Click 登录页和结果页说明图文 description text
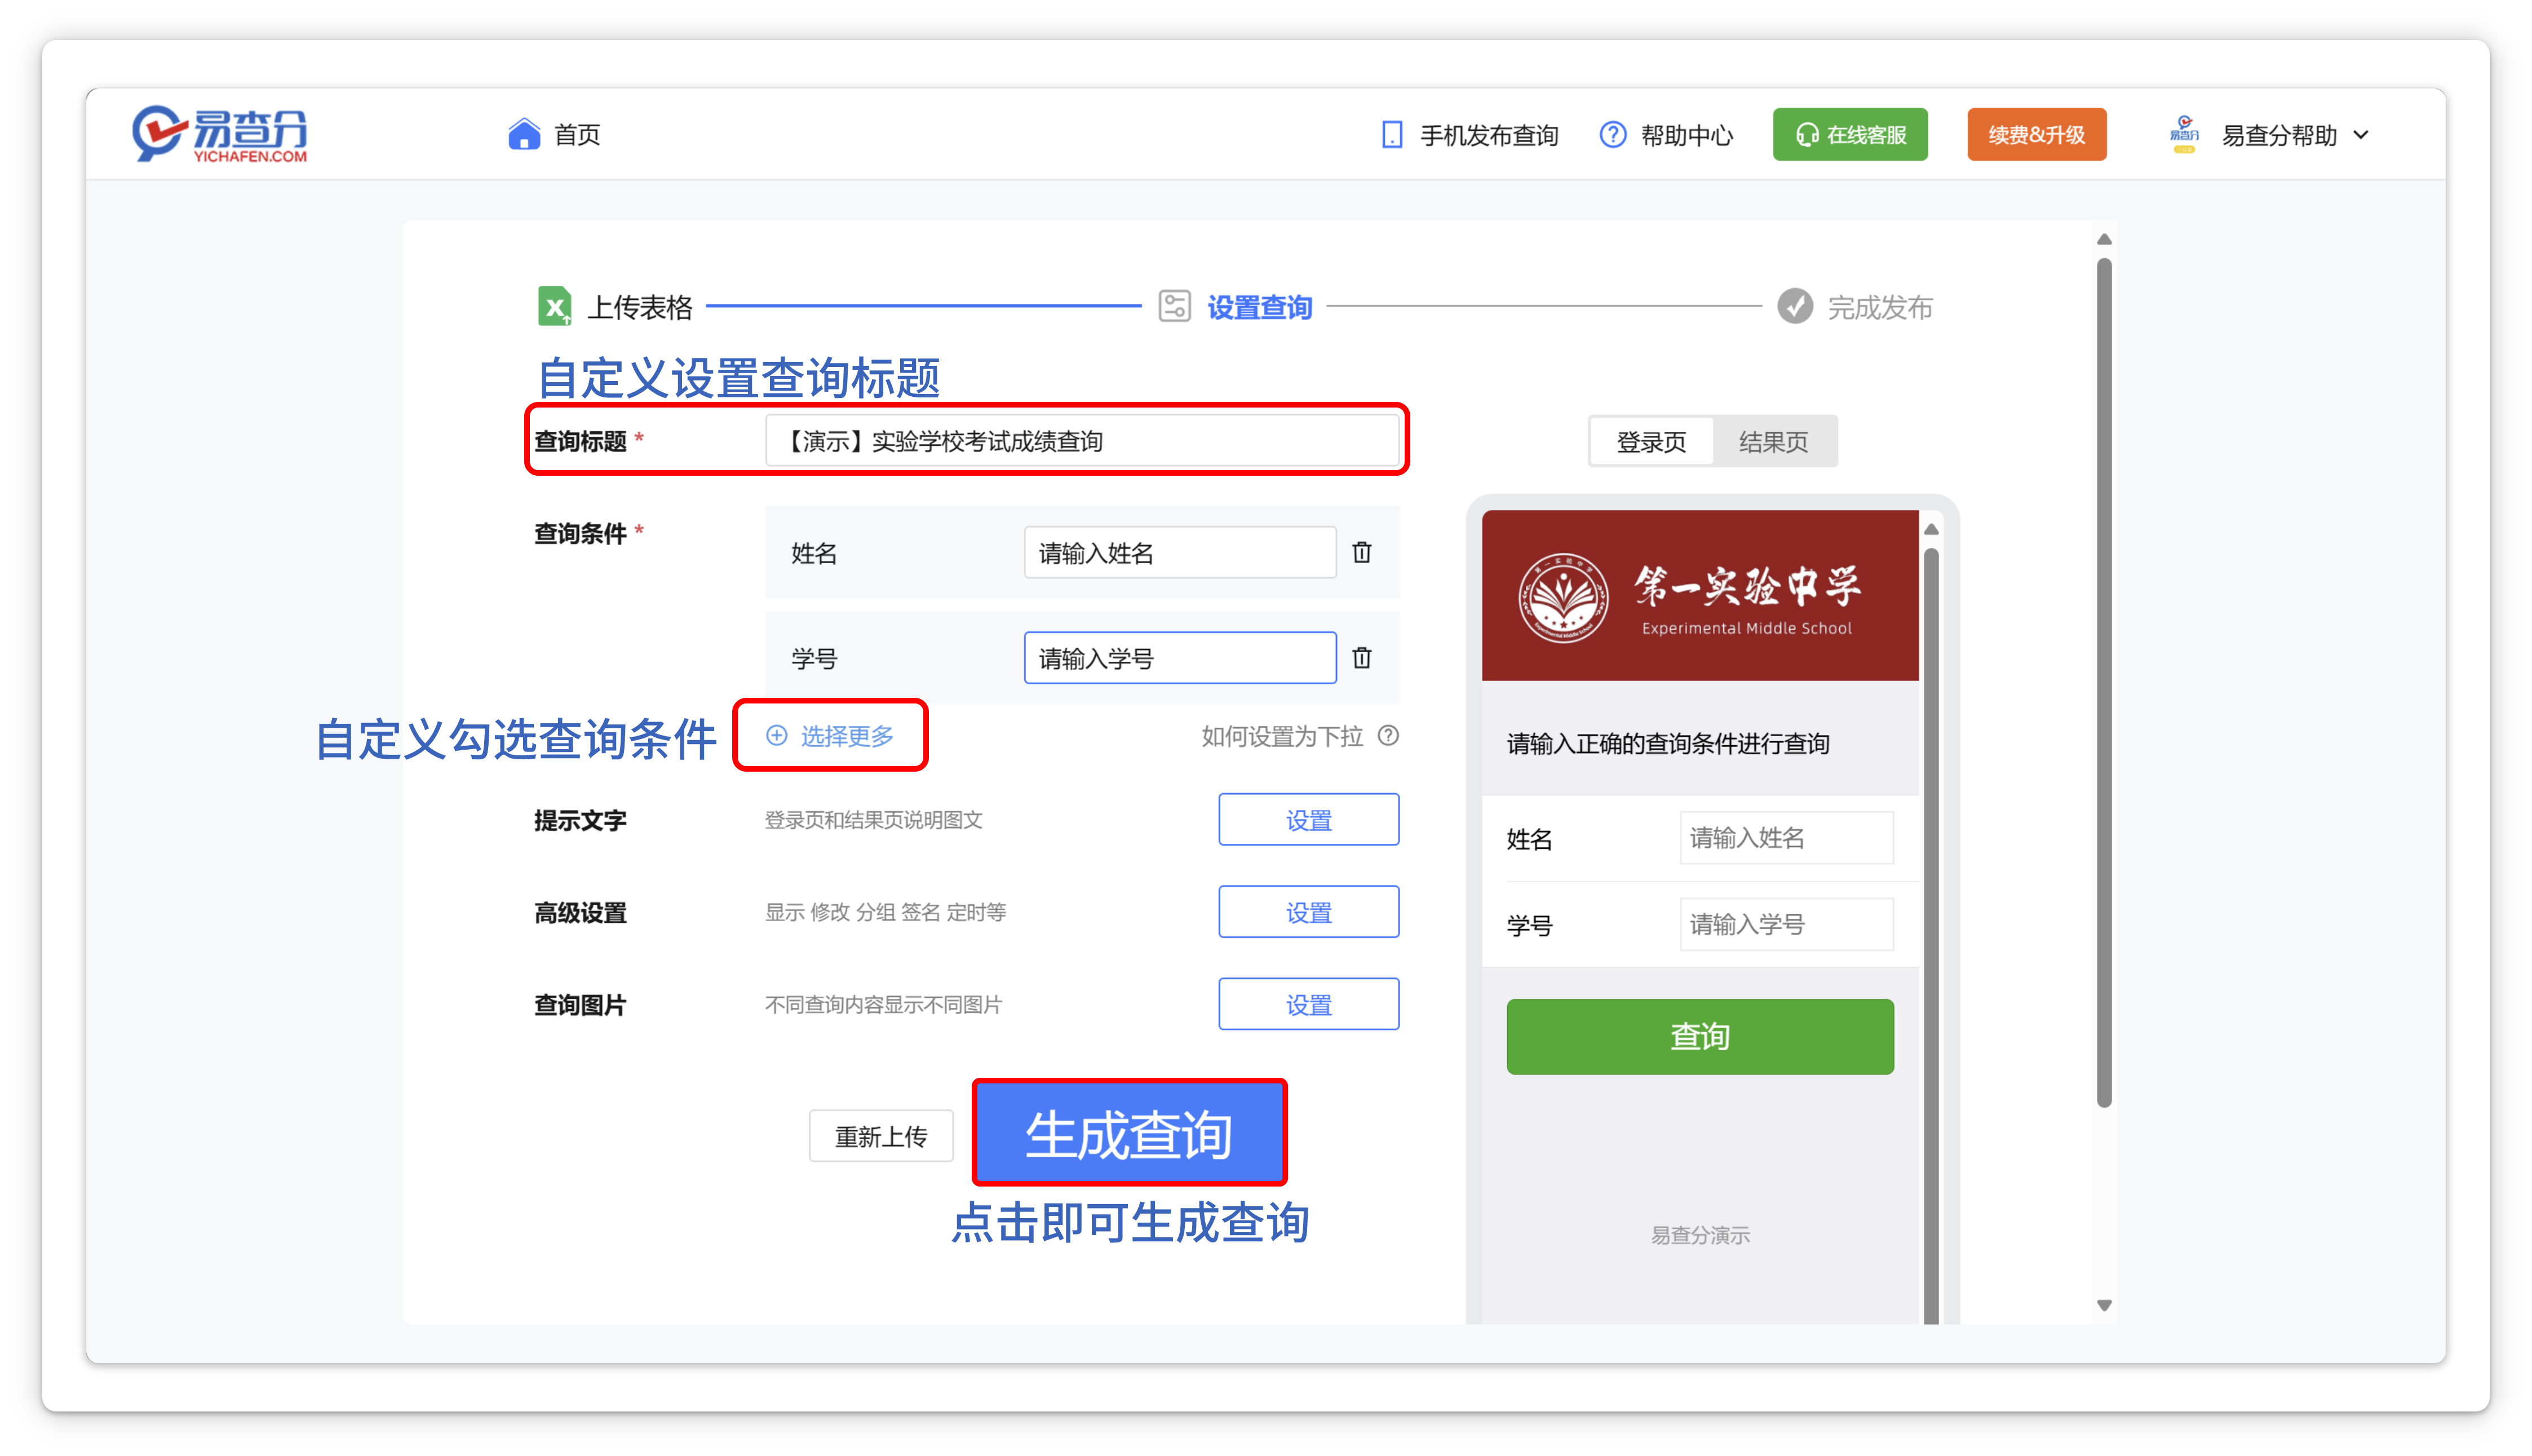 coord(874,820)
